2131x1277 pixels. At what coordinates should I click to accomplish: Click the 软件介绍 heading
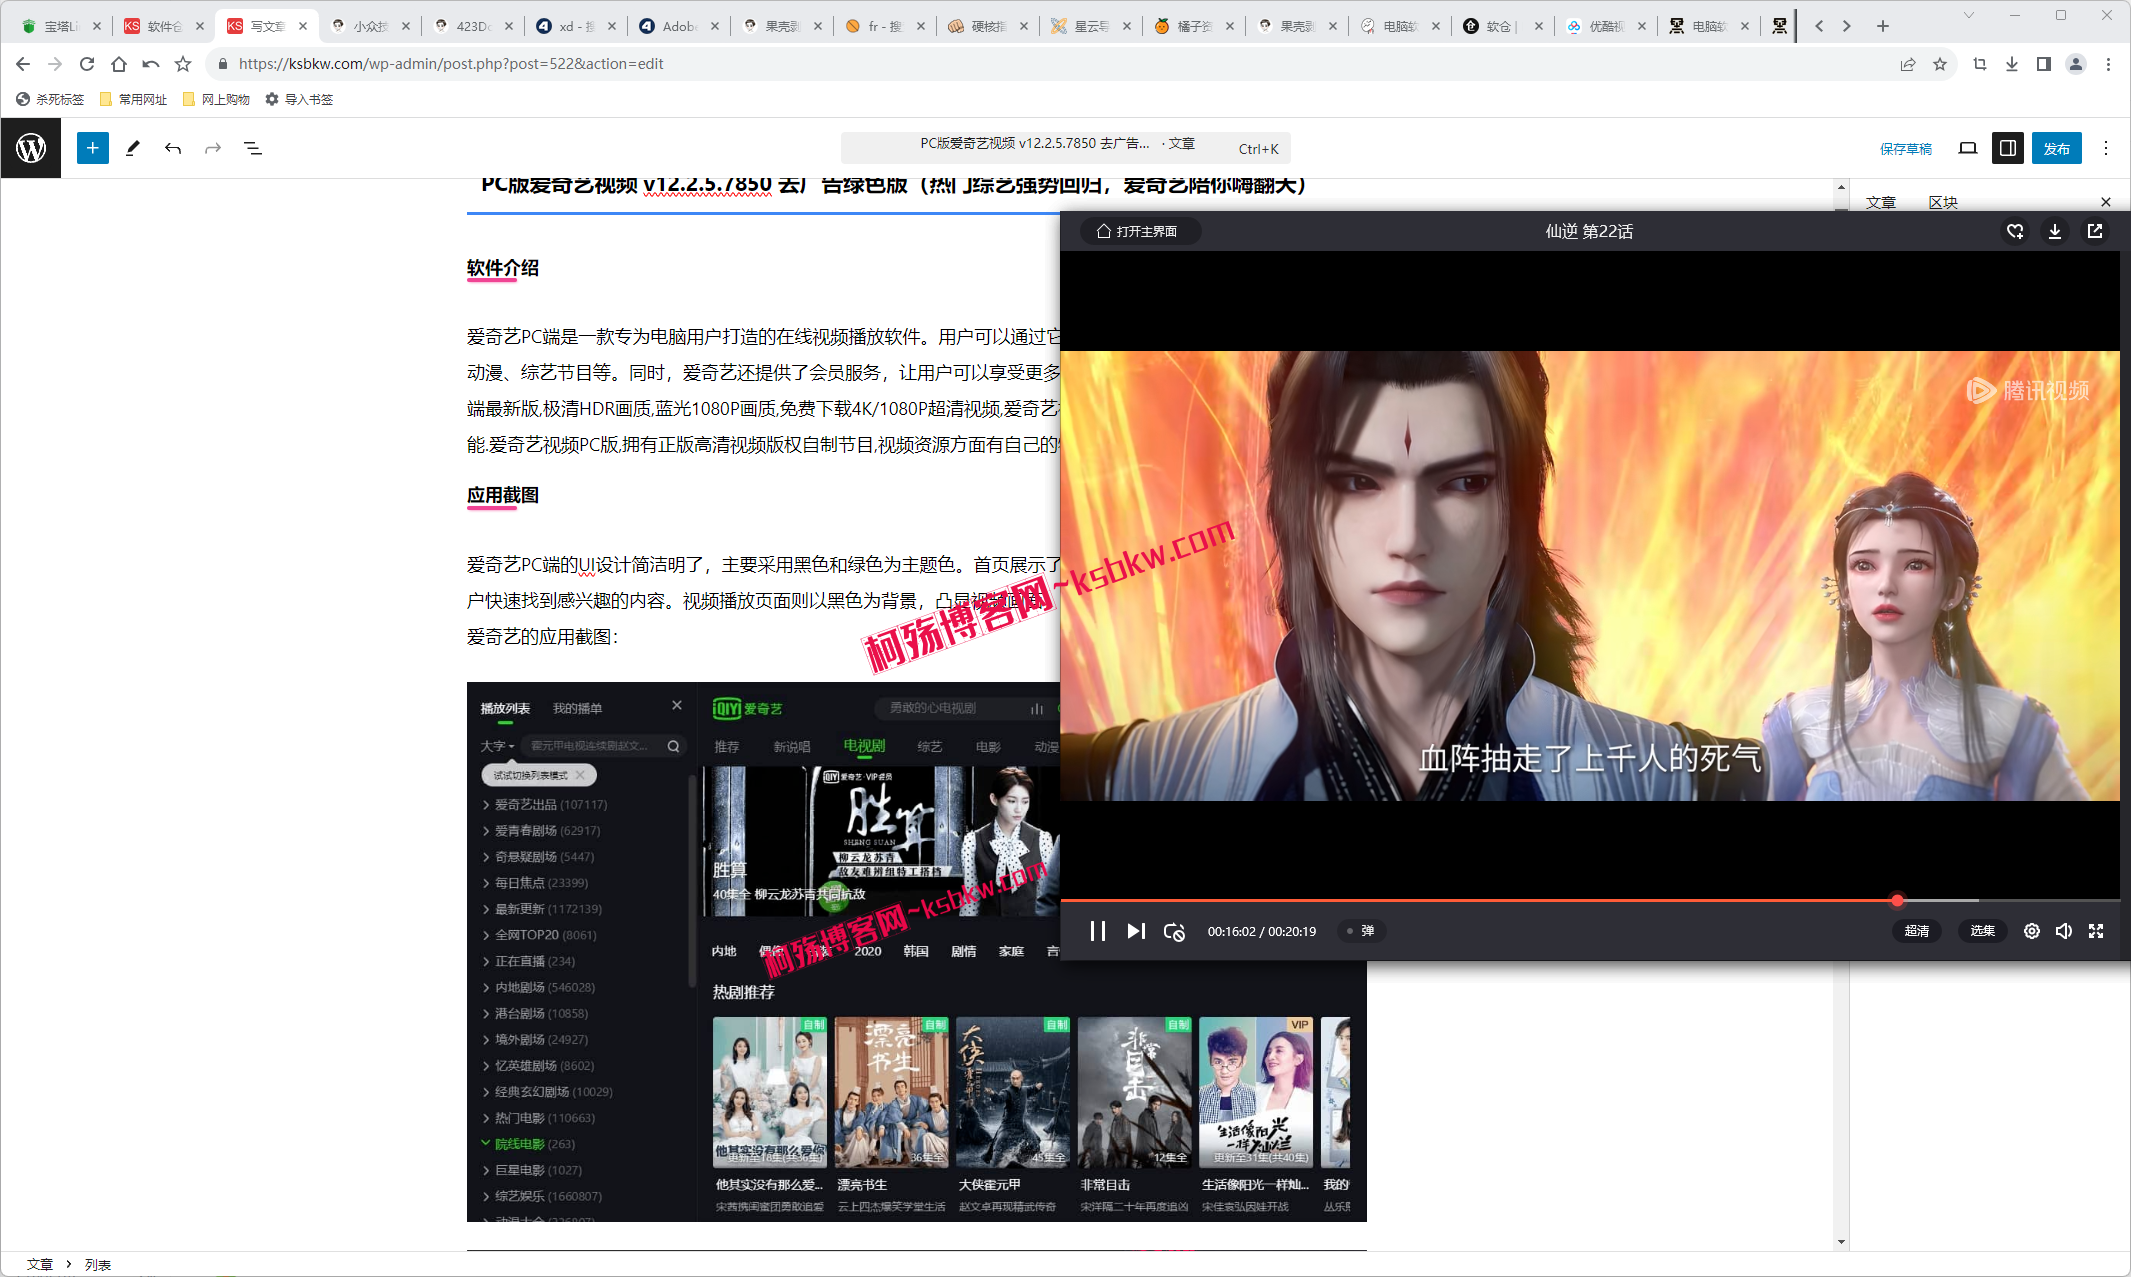(x=503, y=268)
